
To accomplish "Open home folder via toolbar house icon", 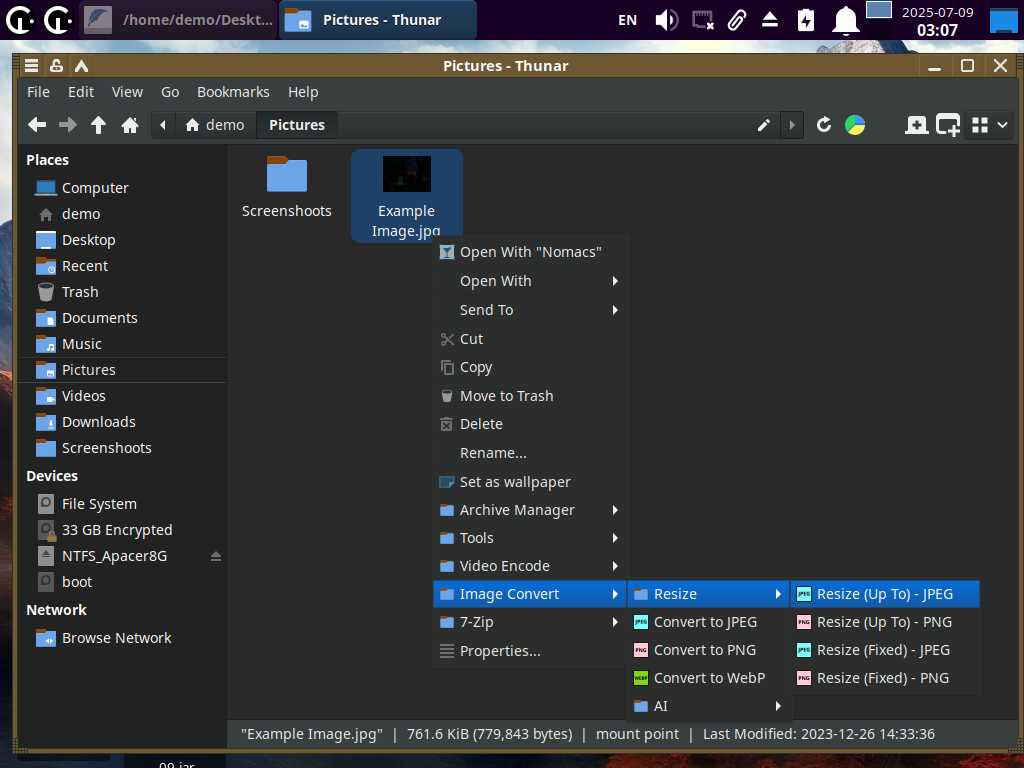I will pos(130,124).
